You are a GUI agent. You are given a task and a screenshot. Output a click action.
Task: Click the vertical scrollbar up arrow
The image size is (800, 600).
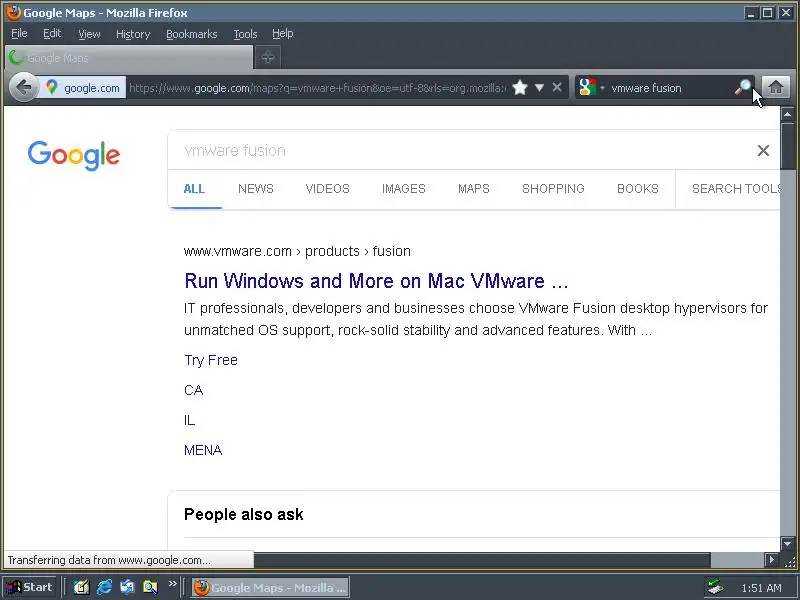point(787,114)
